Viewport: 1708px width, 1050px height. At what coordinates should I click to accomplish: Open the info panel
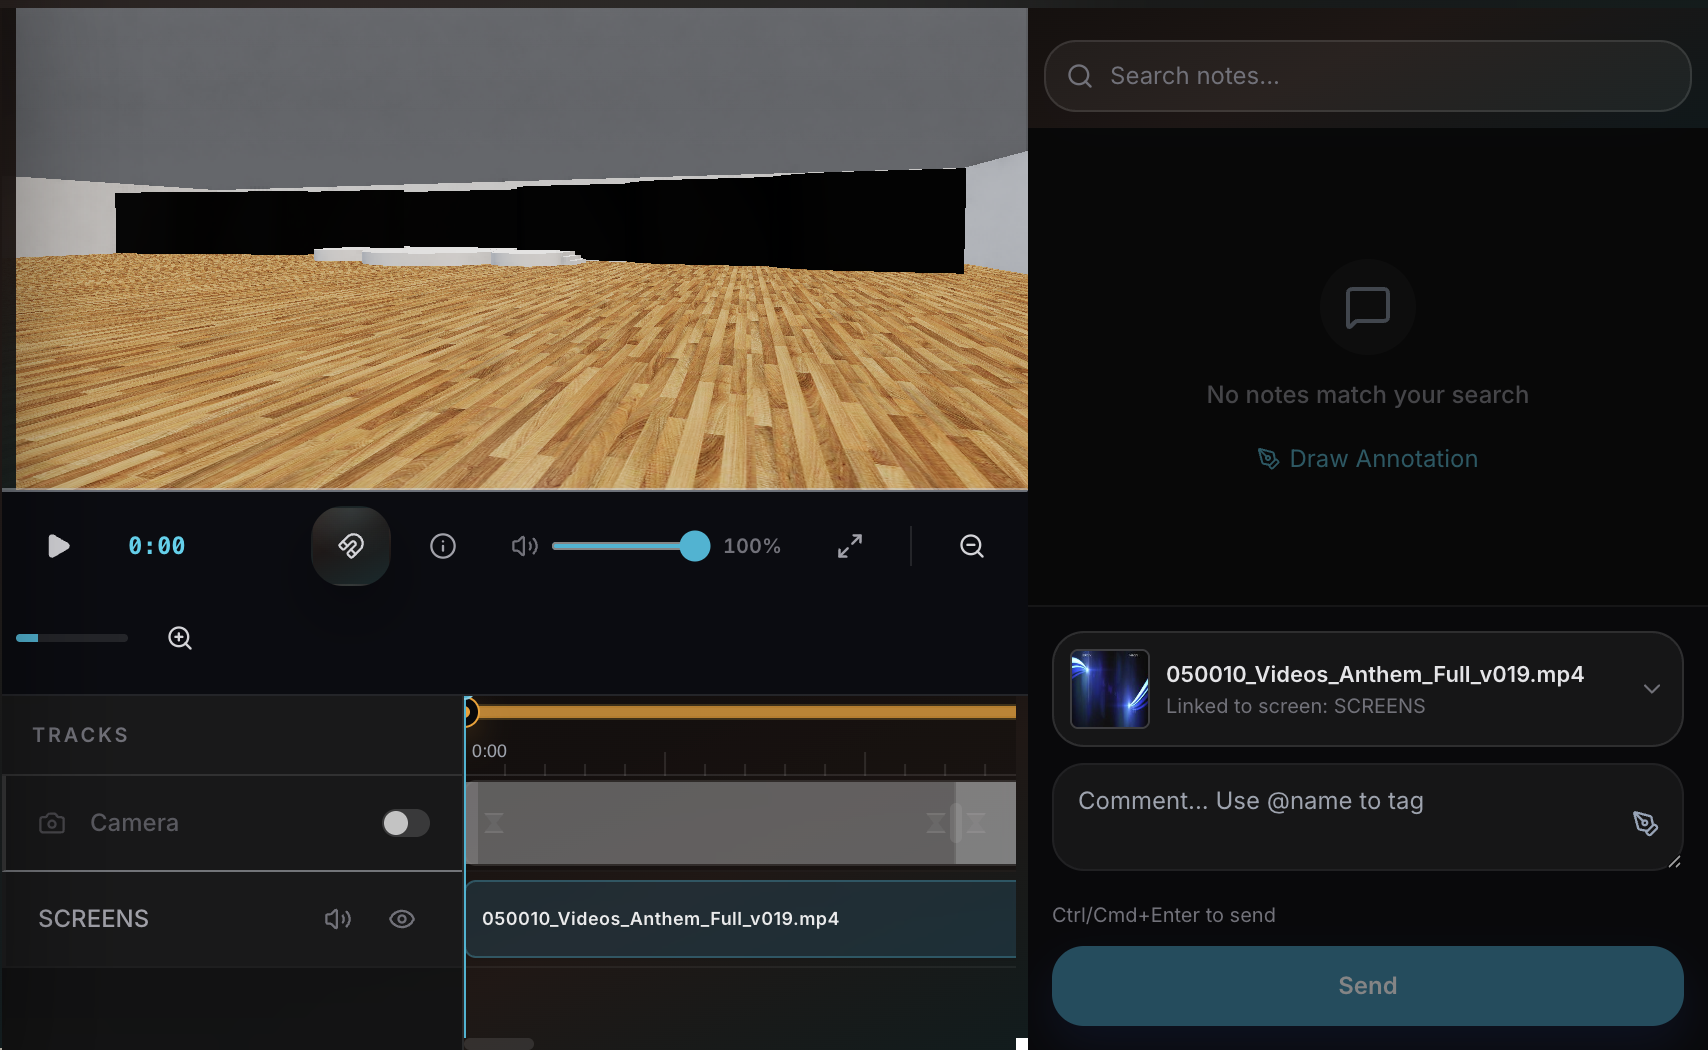click(x=443, y=546)
